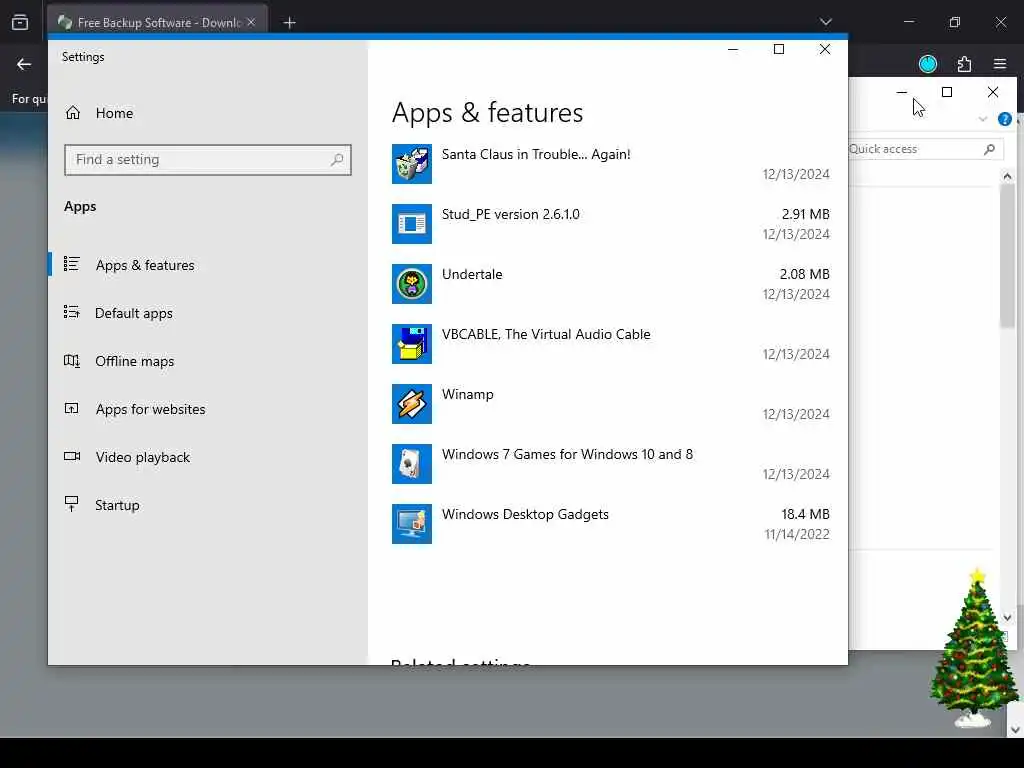Minimize the Settings window
The image size is (1024, 768).
coord(733,50)
